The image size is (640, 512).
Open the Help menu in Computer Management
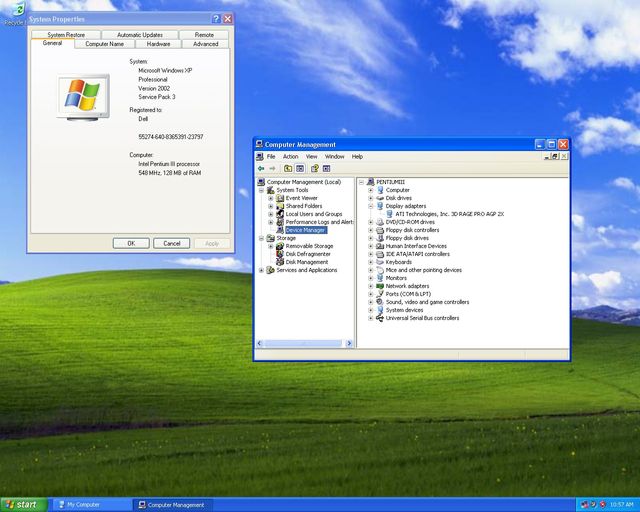click(x=357, y=156)
